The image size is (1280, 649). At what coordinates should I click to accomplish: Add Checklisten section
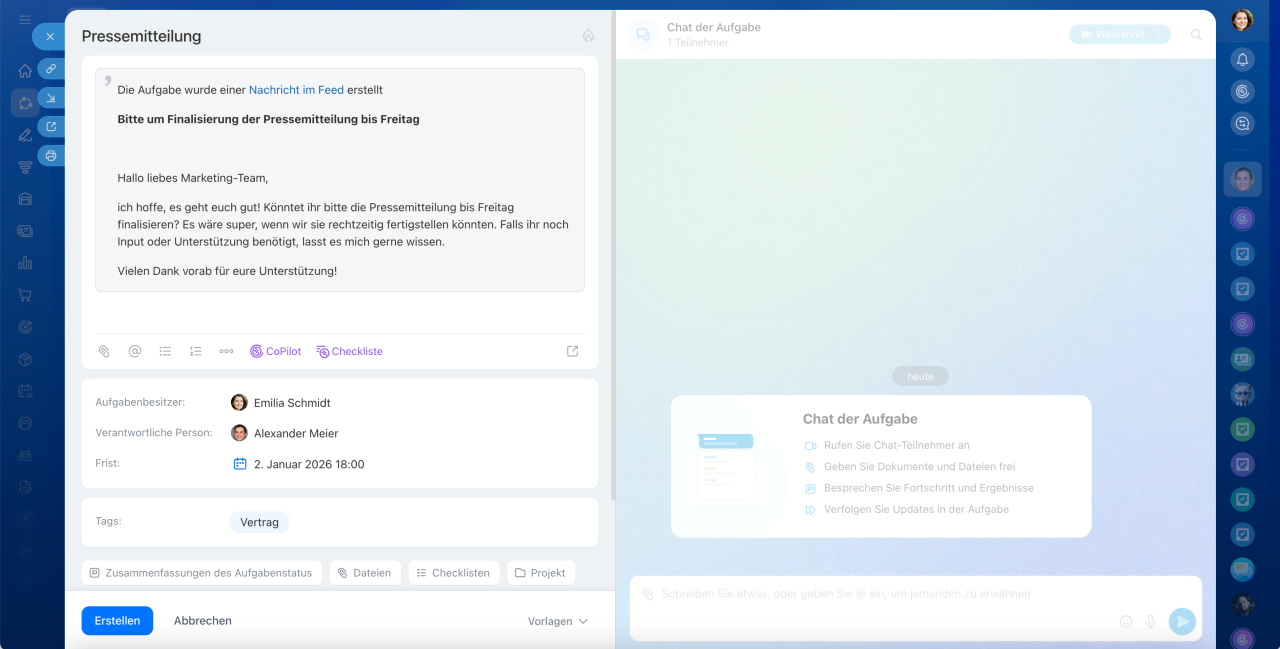pos(454,573)
